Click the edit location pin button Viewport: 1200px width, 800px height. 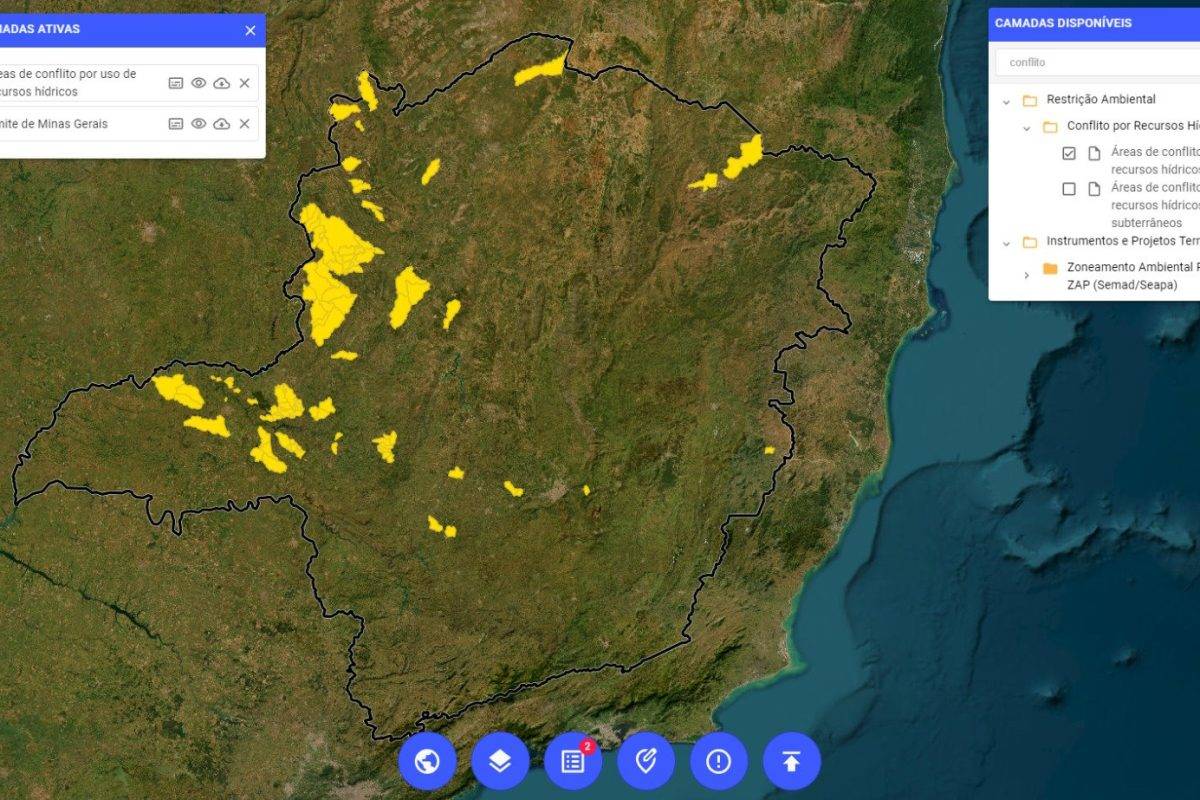646,762
